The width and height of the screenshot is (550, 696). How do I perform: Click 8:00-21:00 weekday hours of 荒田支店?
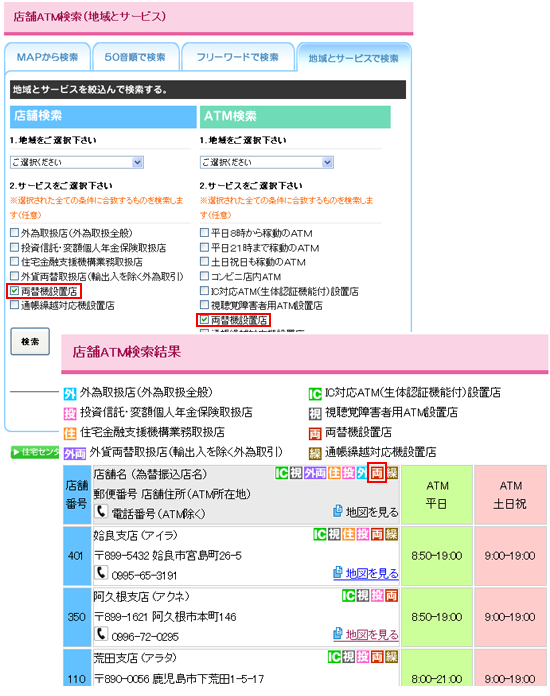coord(437,679)
